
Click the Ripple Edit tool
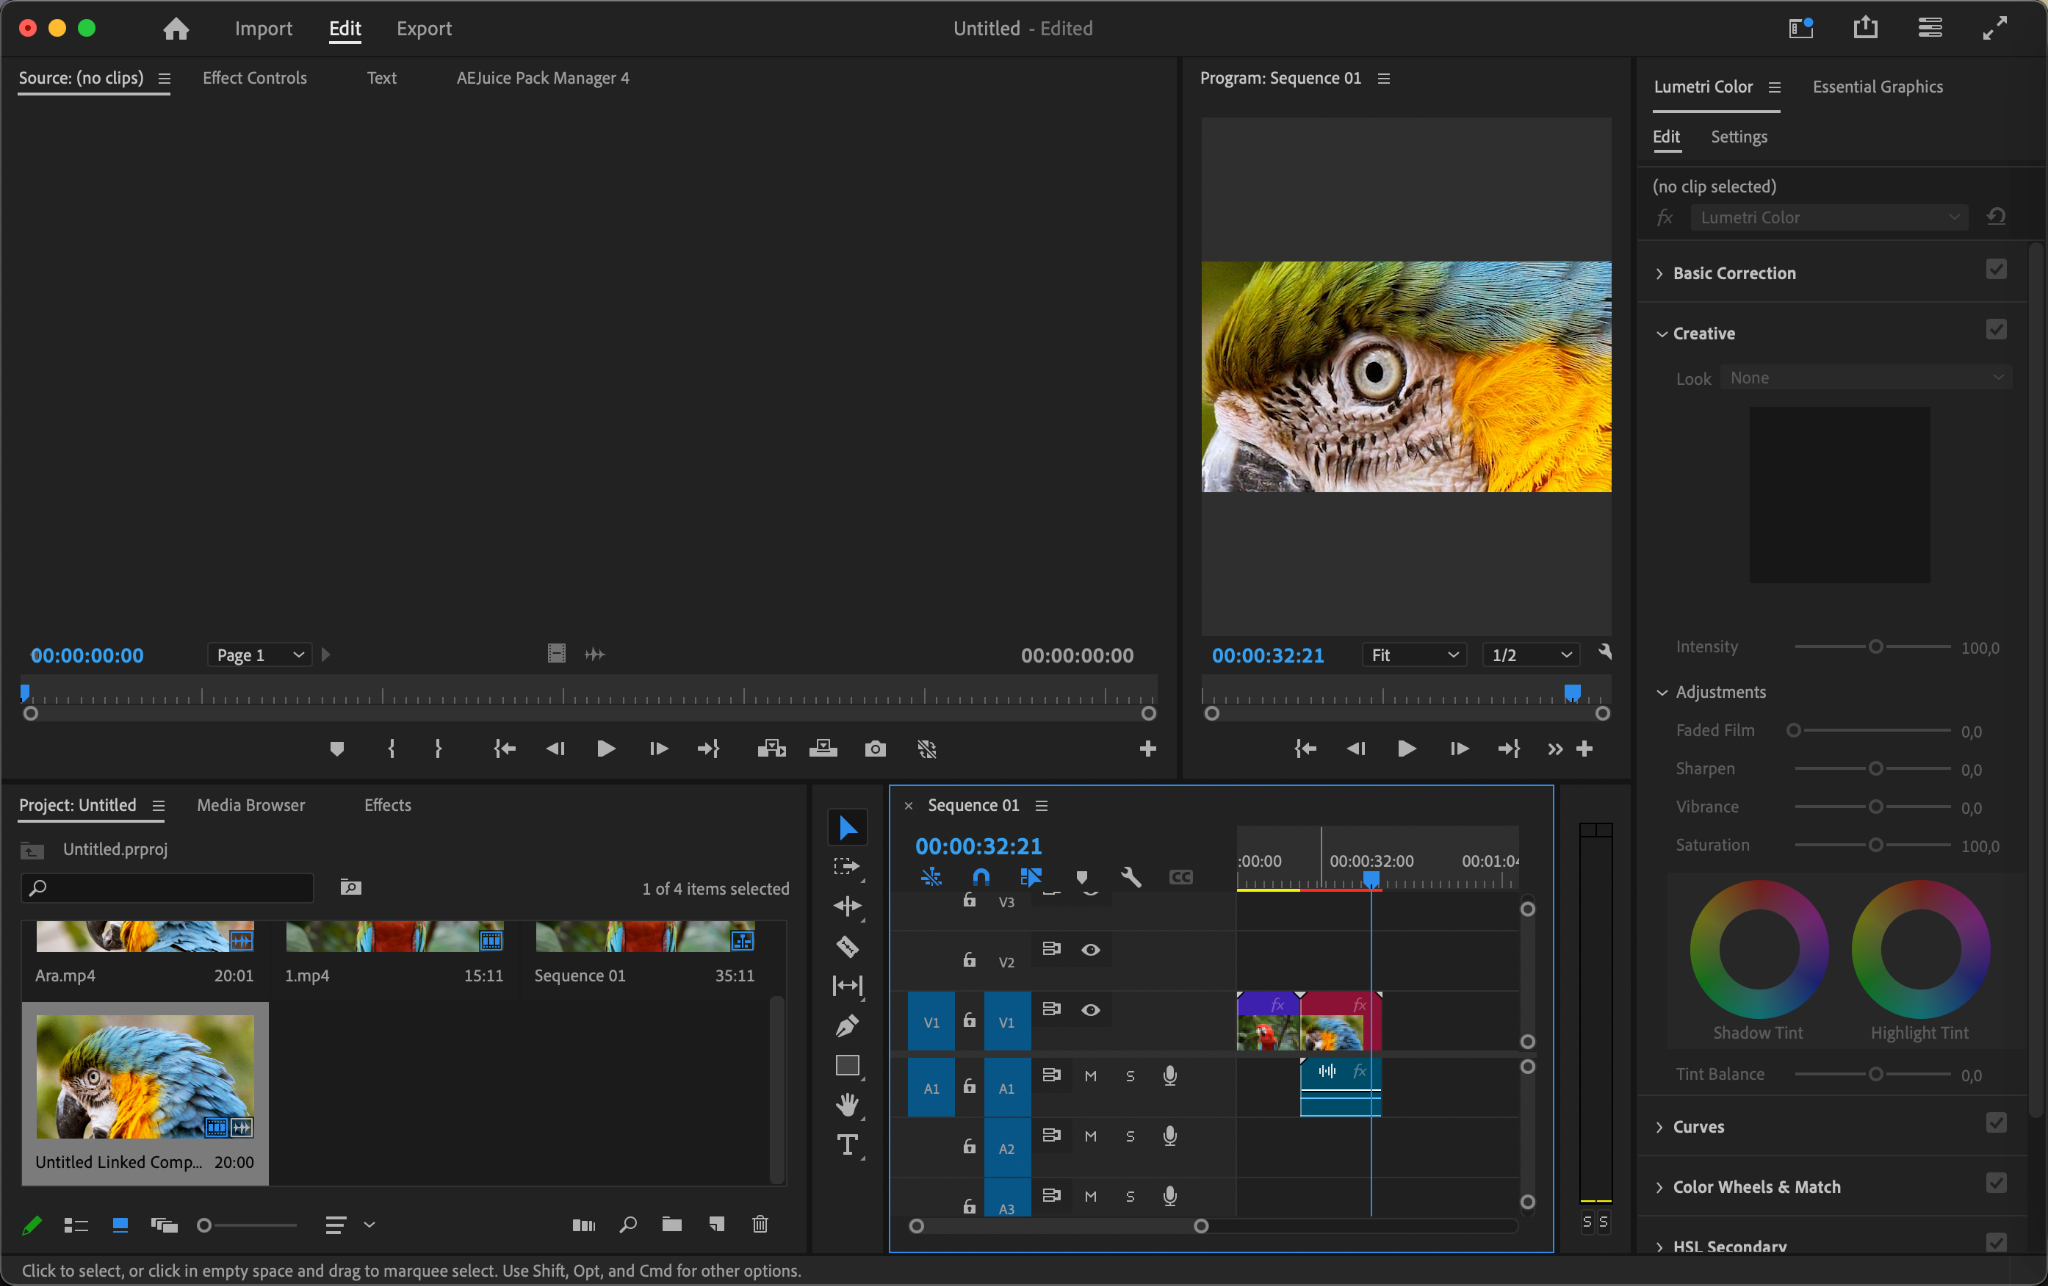pos(847,906)
